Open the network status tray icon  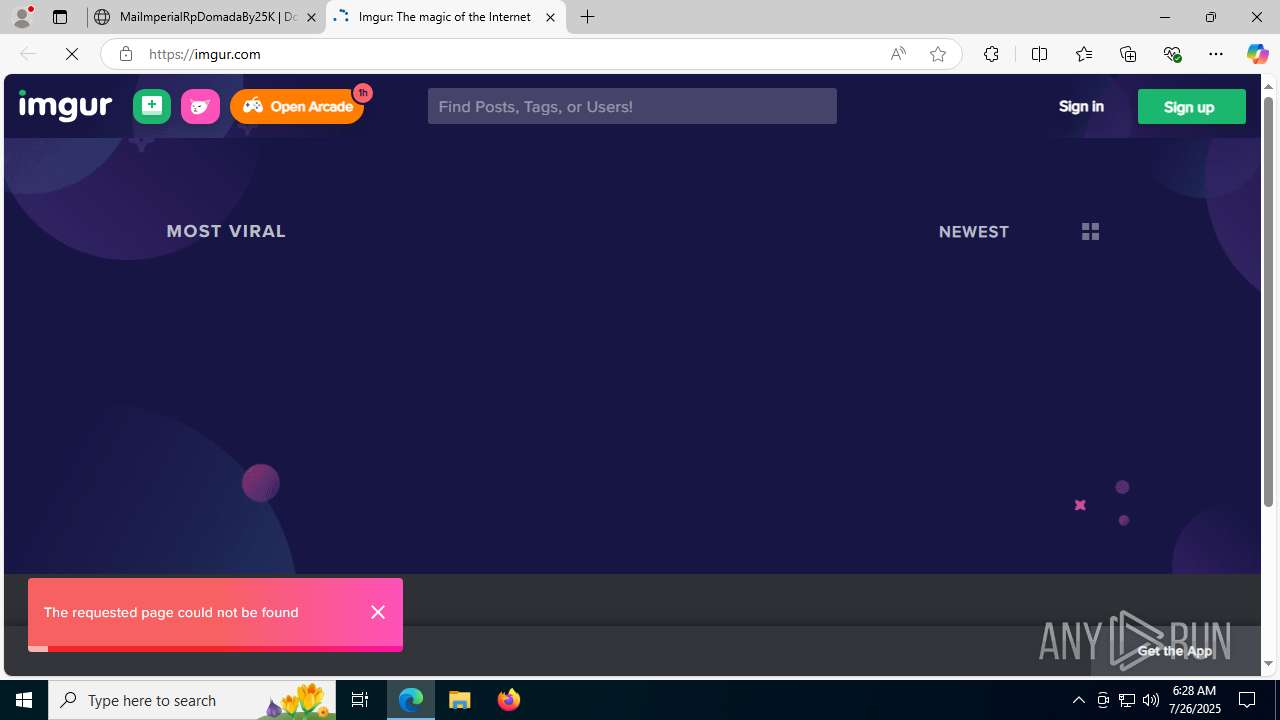[x=1127, y=700]
